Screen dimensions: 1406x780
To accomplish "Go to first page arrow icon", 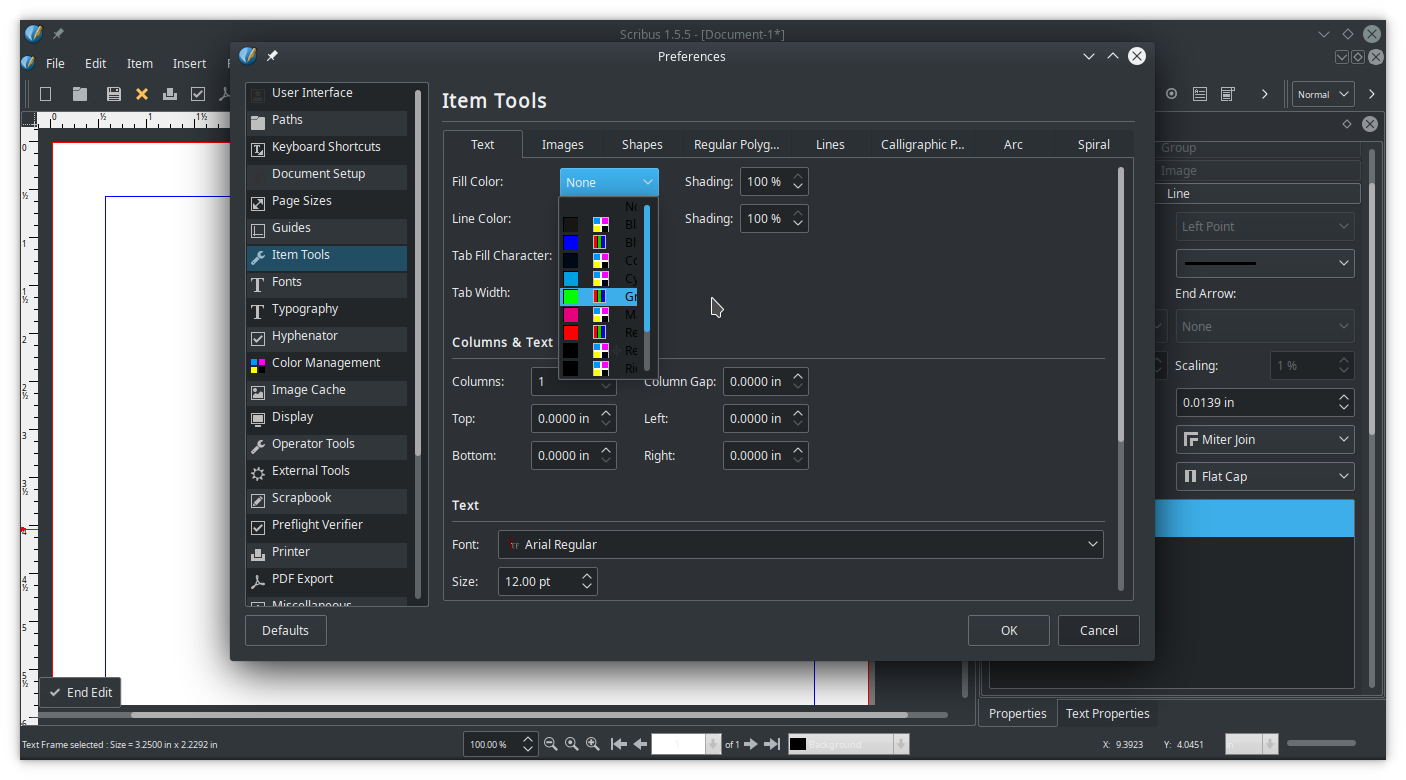I will pyautogui.click(x=618, y=744).
